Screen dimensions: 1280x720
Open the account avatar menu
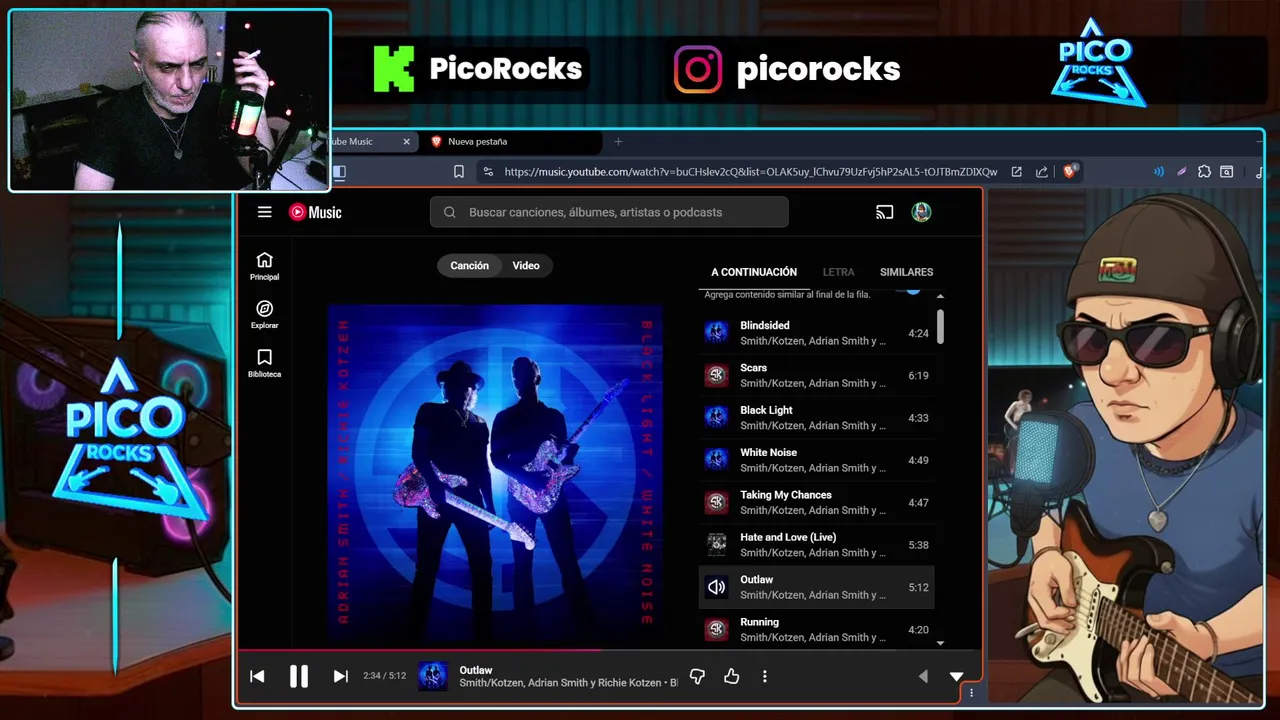pos(921,212)
